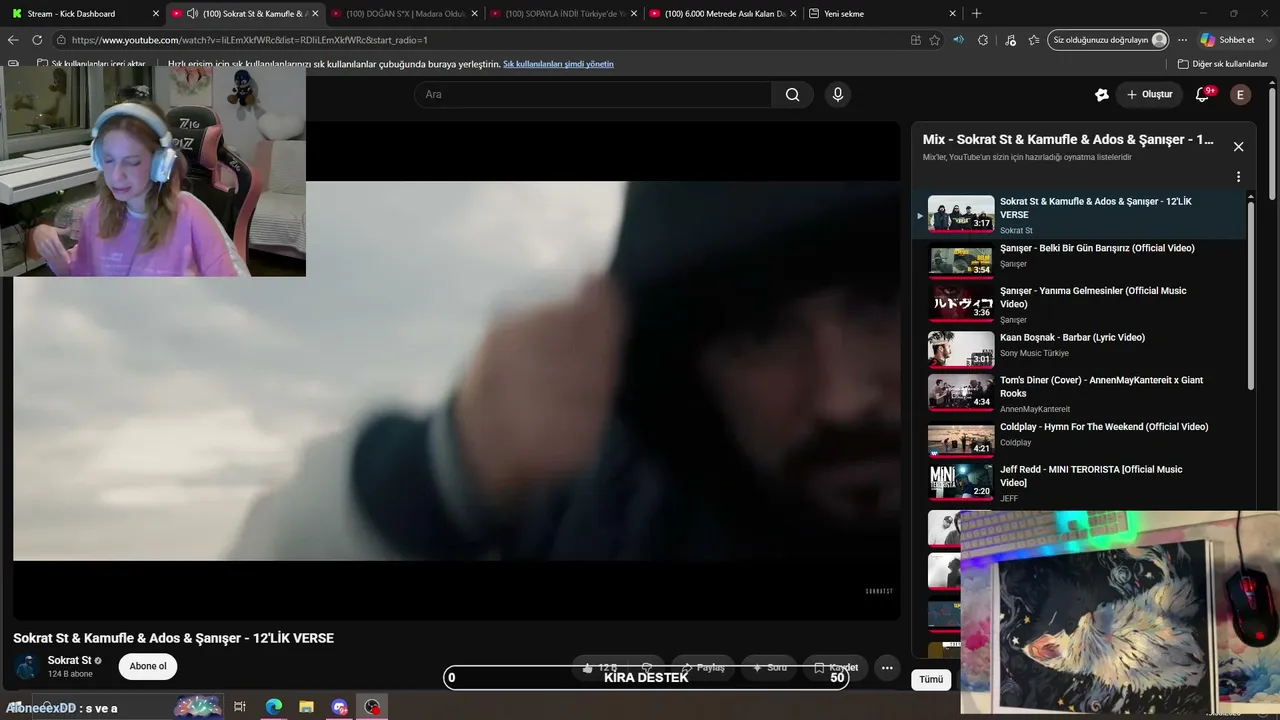Subscribe with the 'Abone ol' button
The width and height of the screenshot is (1280, 720).
148,666
